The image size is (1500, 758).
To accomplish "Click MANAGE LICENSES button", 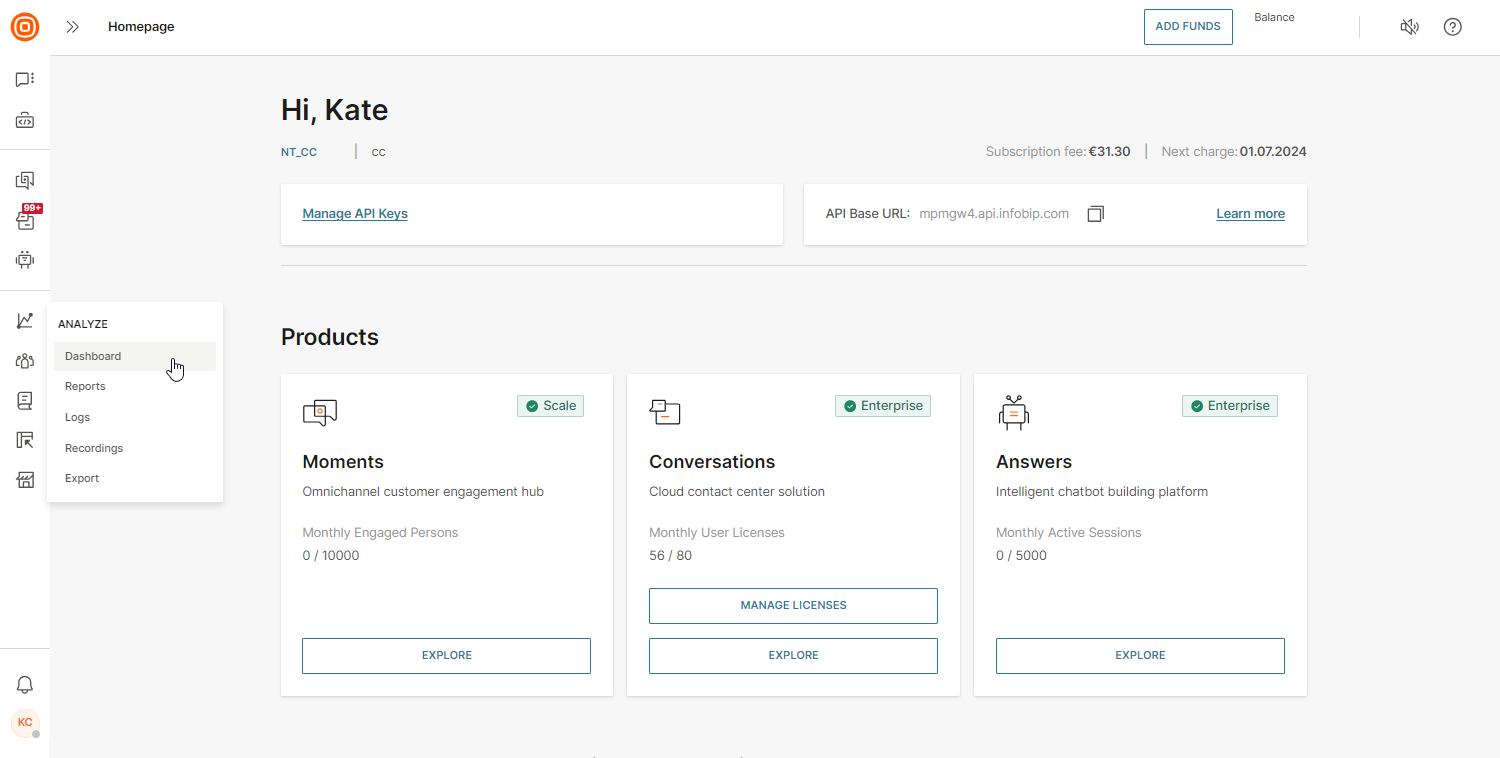I will click(793, 606).
